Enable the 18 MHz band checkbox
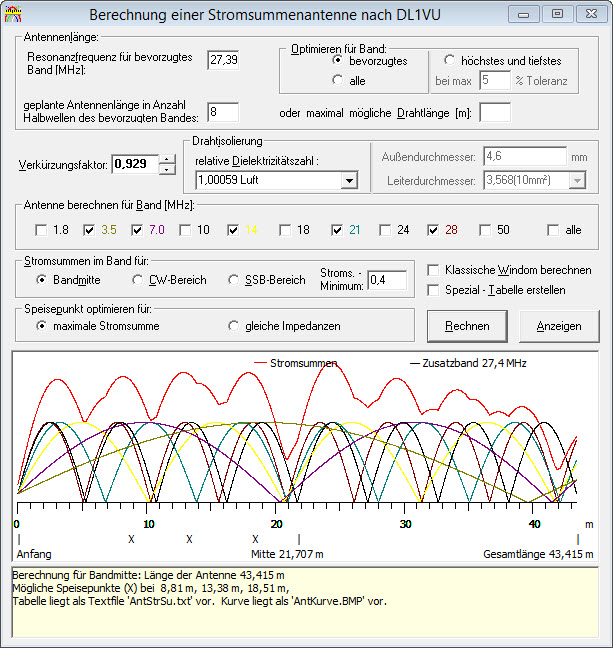The width and height of the screenshot is (613, 648). (x=285, y=230)
